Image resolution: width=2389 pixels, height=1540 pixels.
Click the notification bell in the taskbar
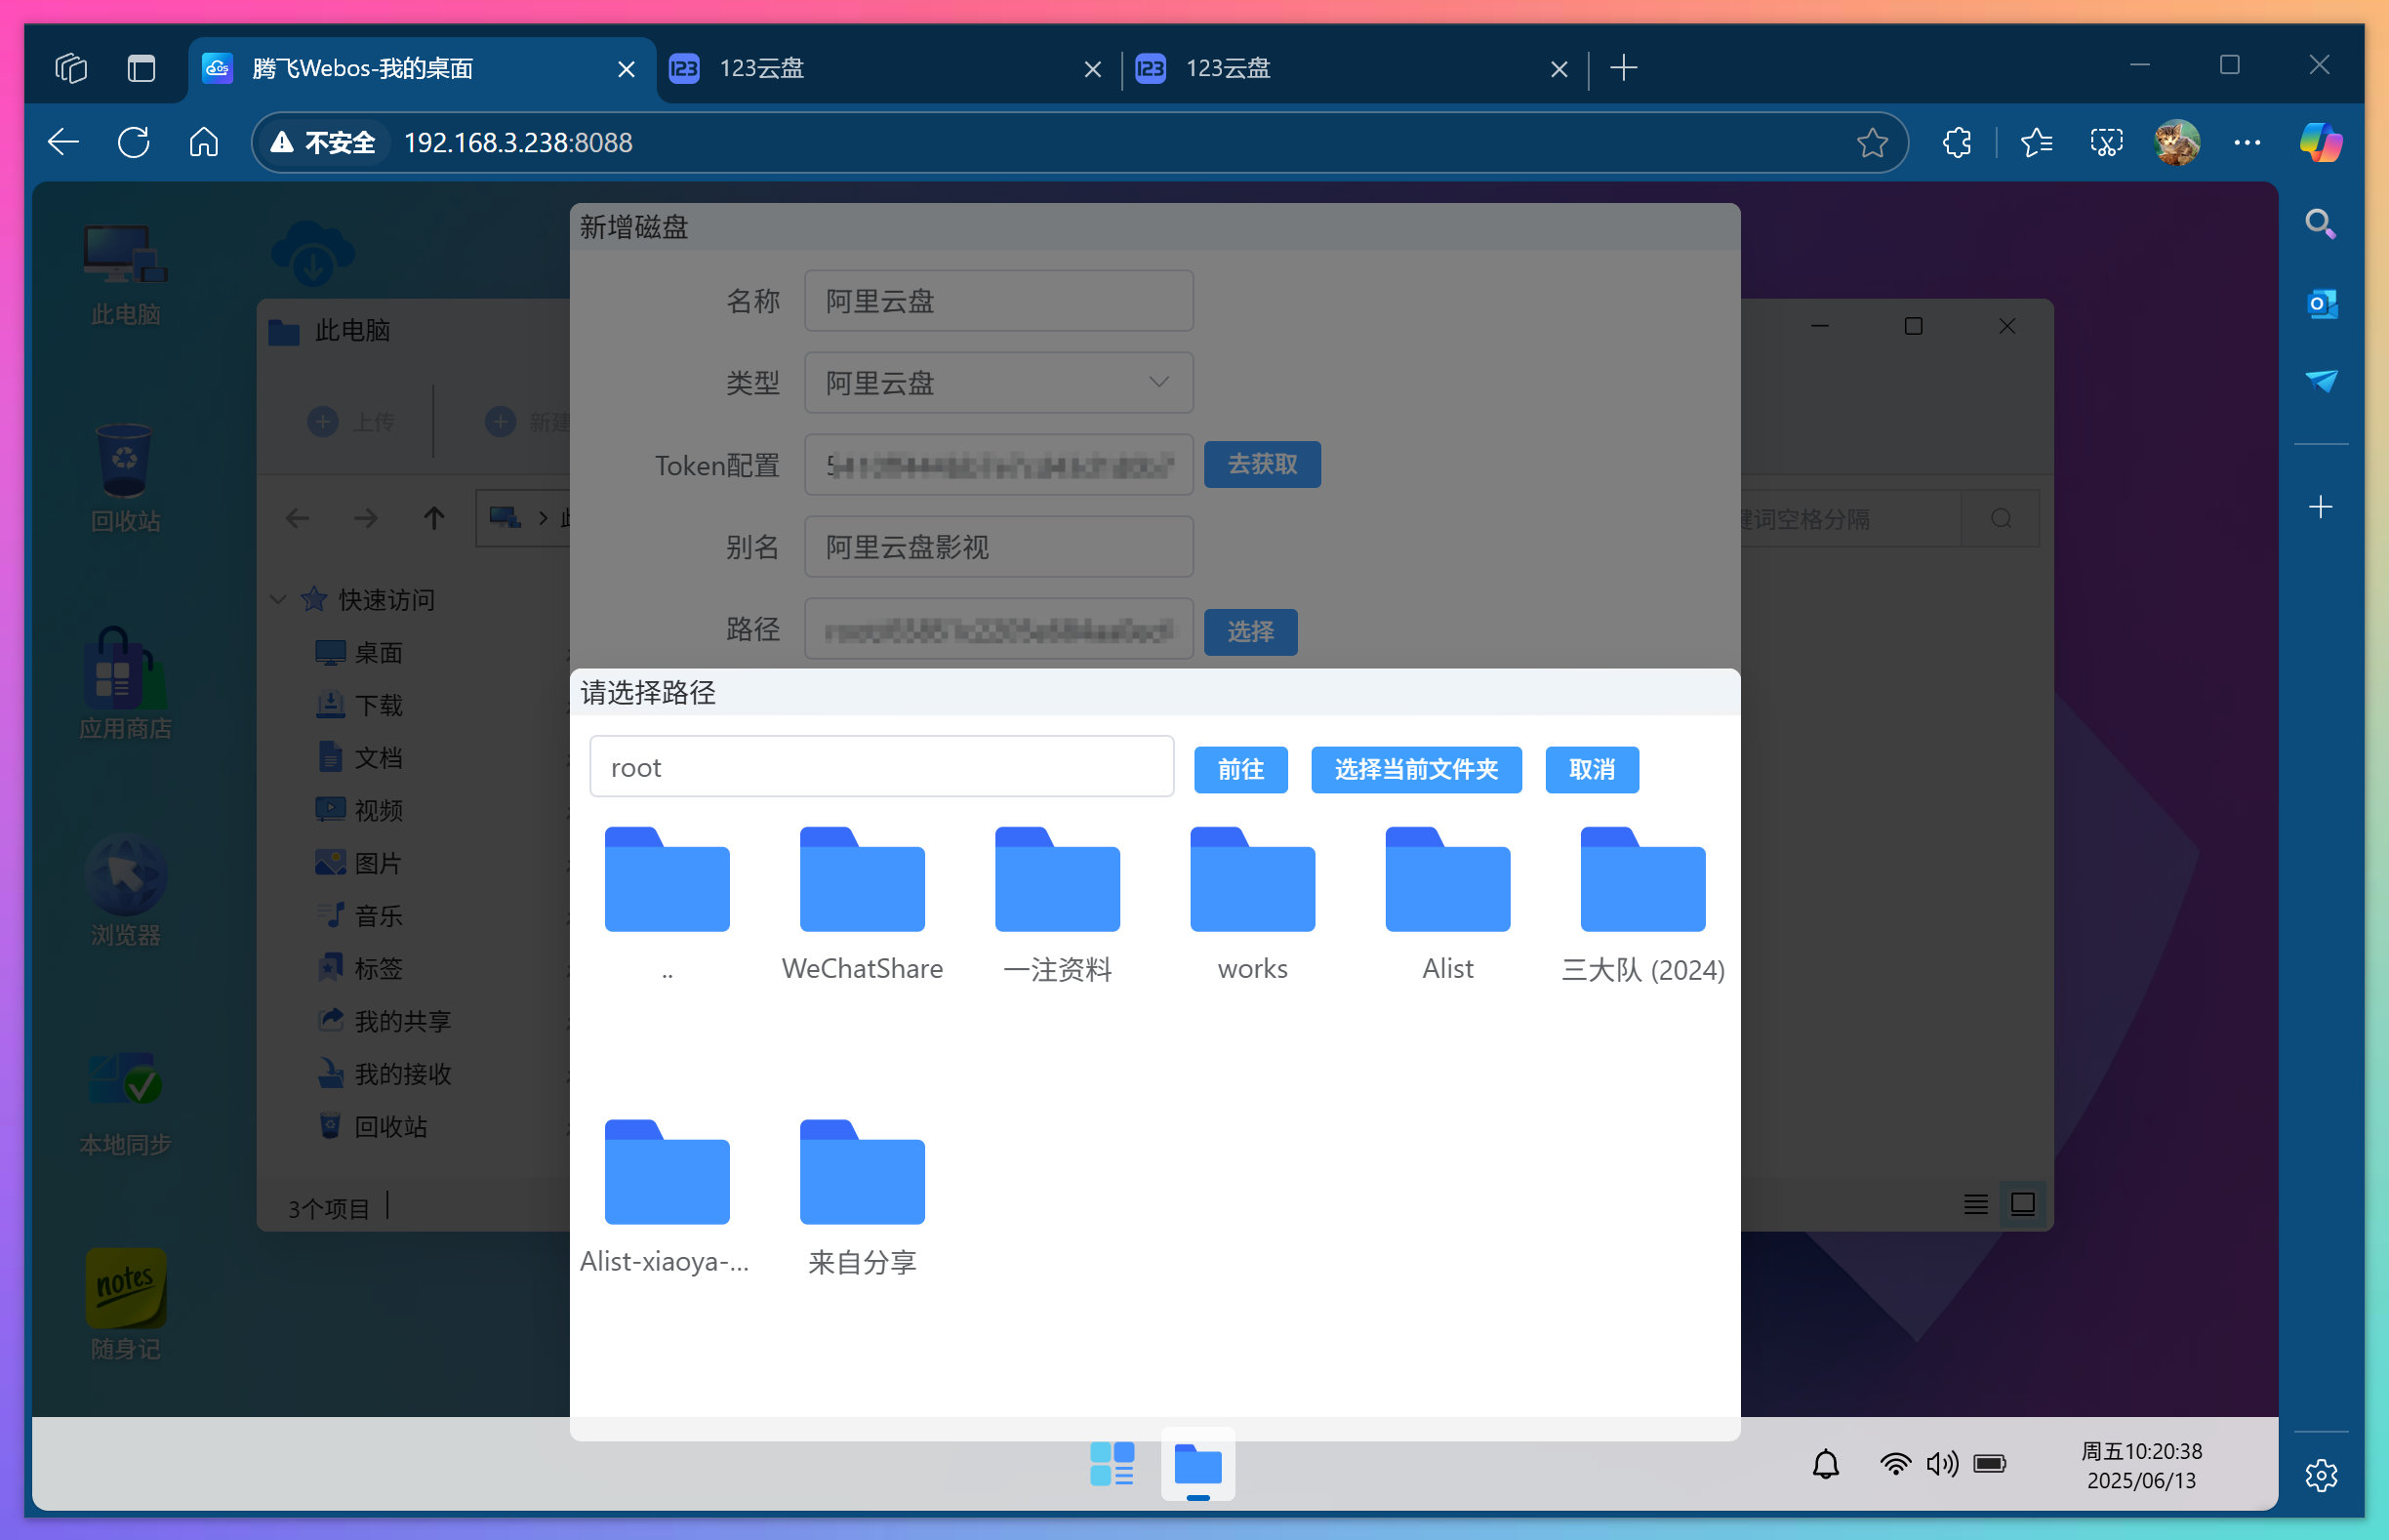click(x=1827, y=1463)
